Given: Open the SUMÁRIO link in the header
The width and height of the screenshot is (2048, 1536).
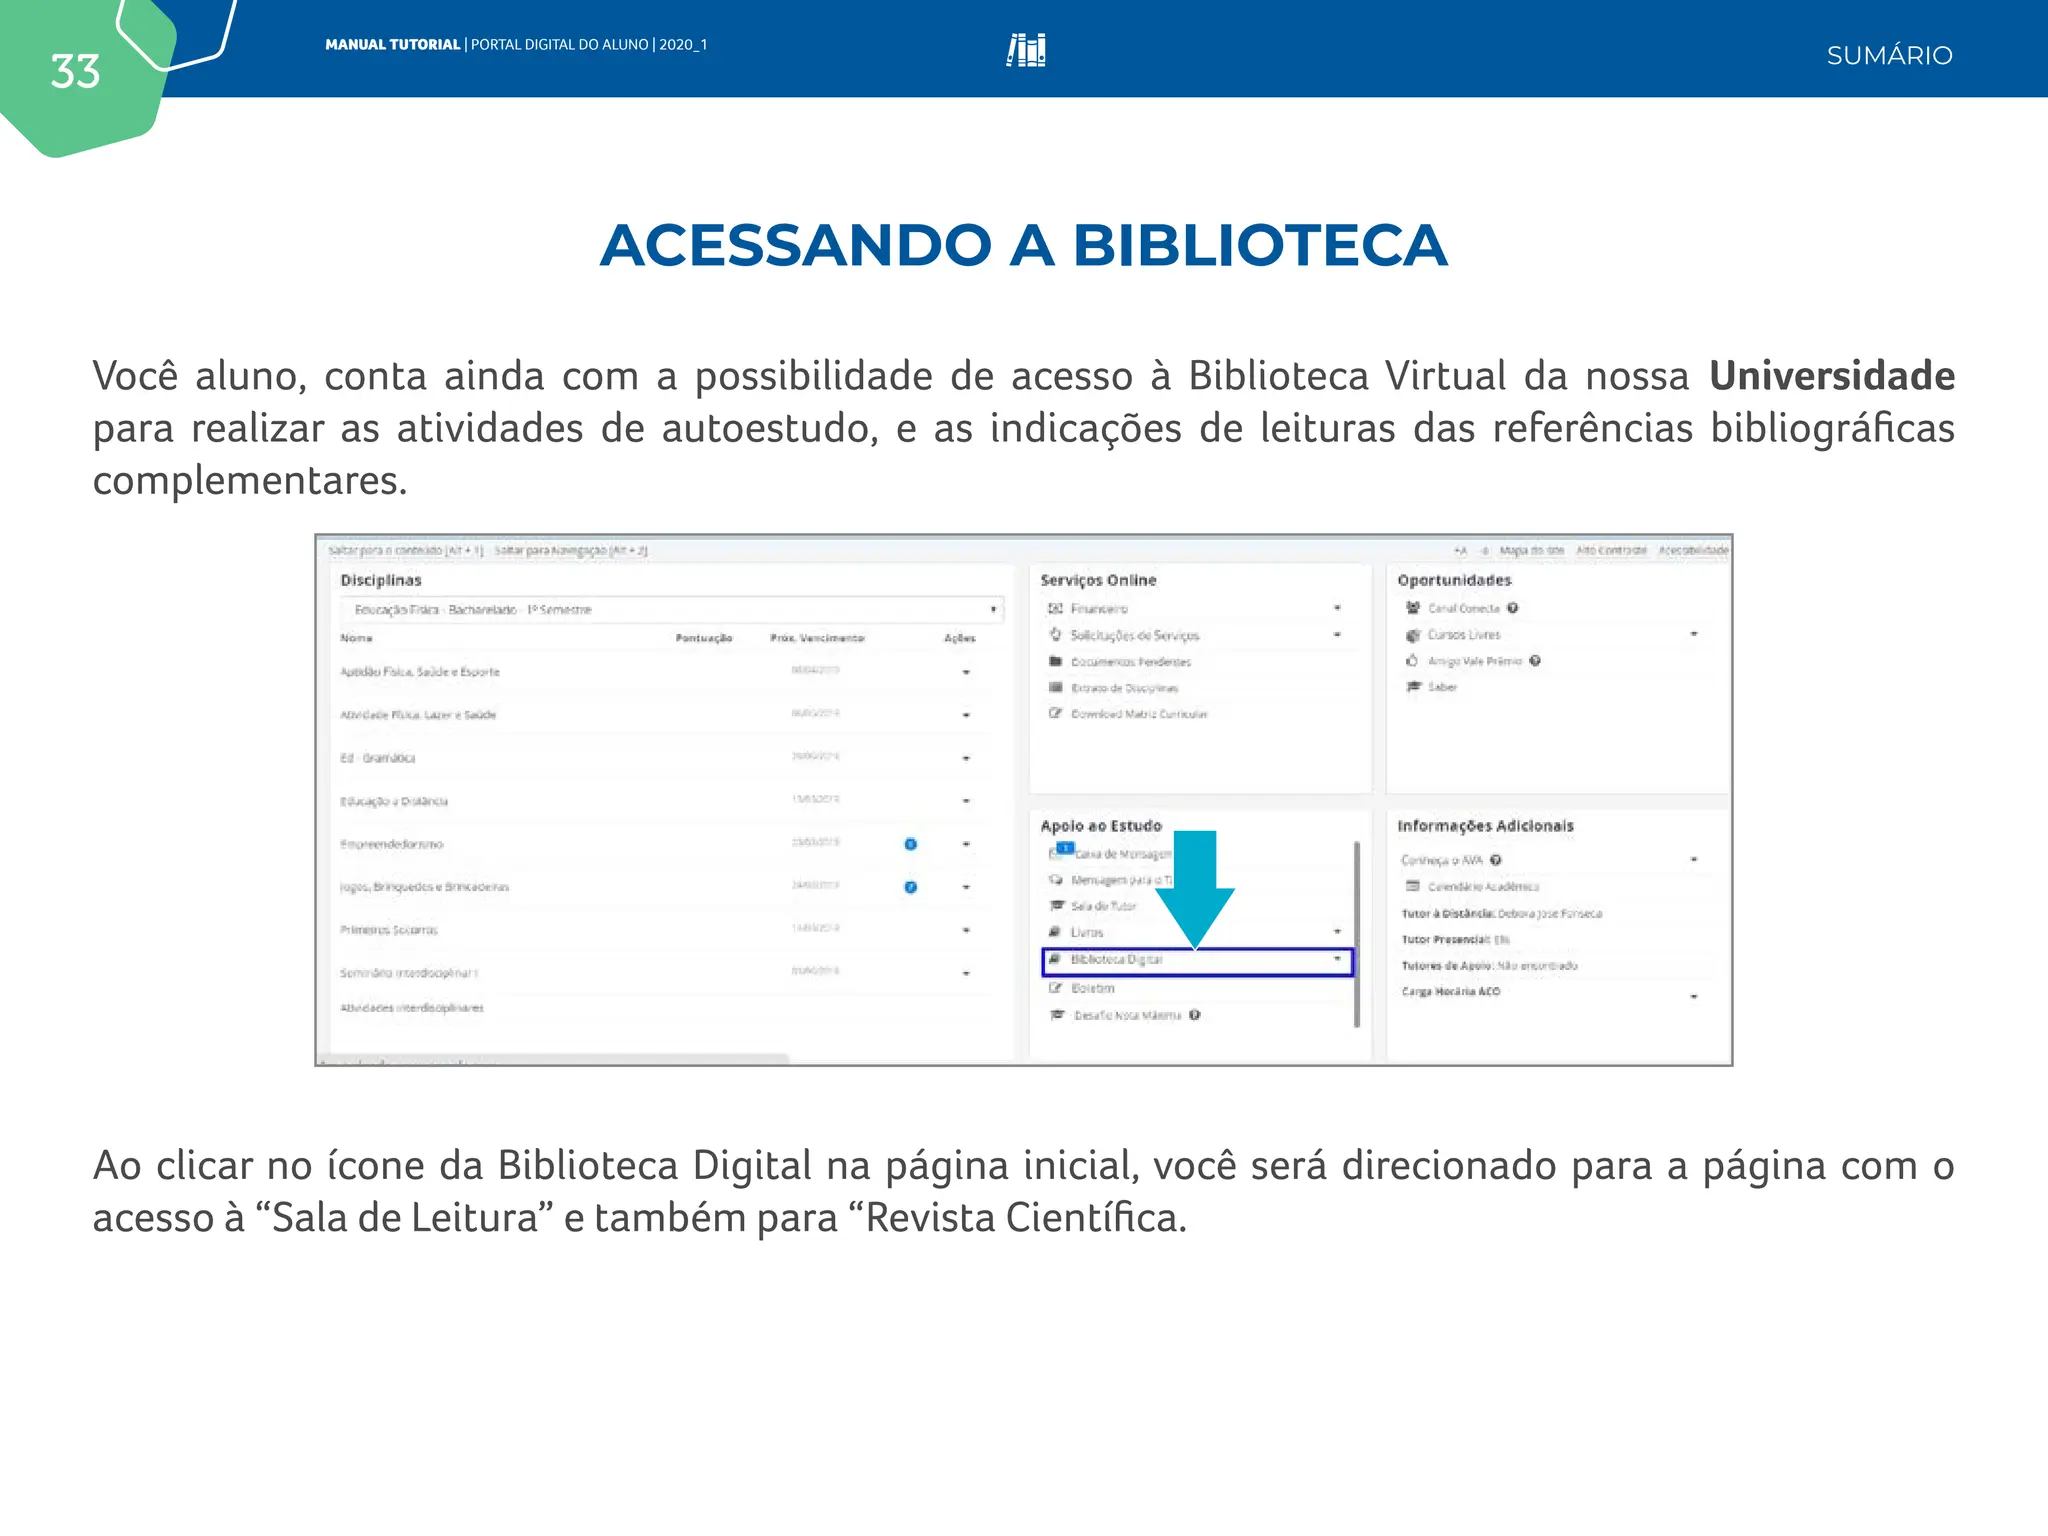Looking at the screenshot, I should (1889, 56).
